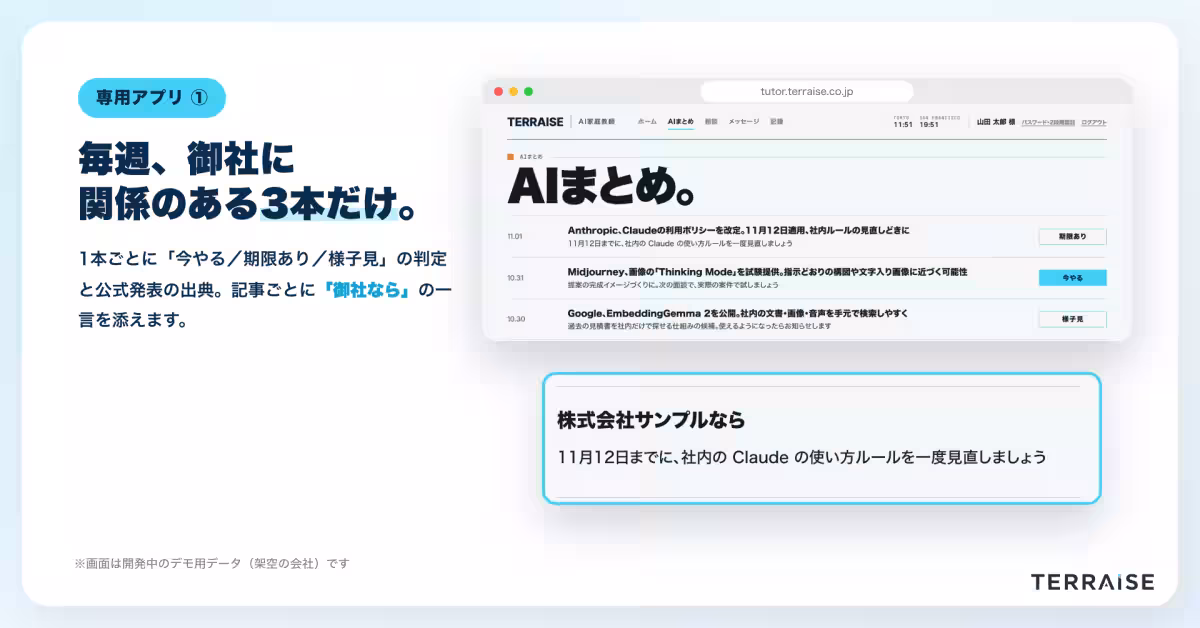This screenshot has height=628, width=1200.
Task: Click the 株式会社サンプルなら callout card
Action: (x=821, y=438)
